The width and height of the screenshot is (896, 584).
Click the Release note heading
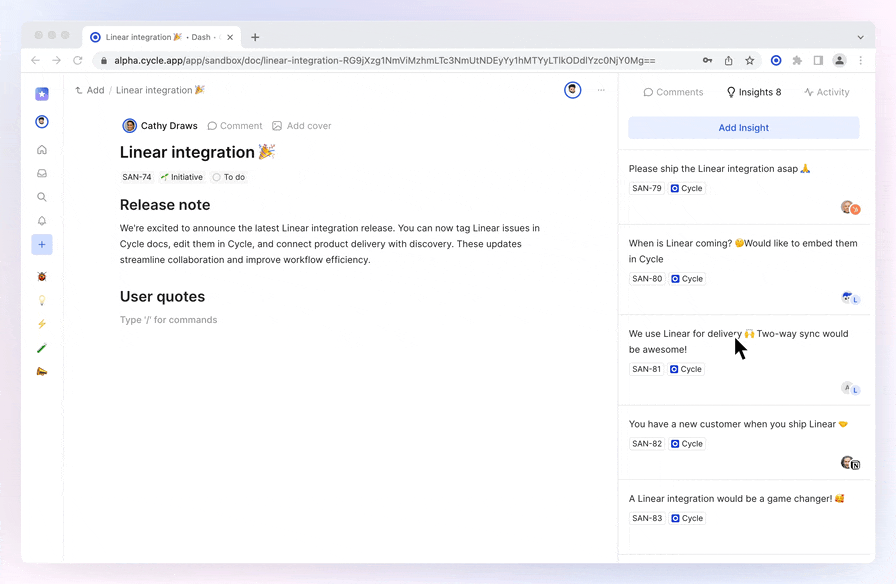coord(165,205)
